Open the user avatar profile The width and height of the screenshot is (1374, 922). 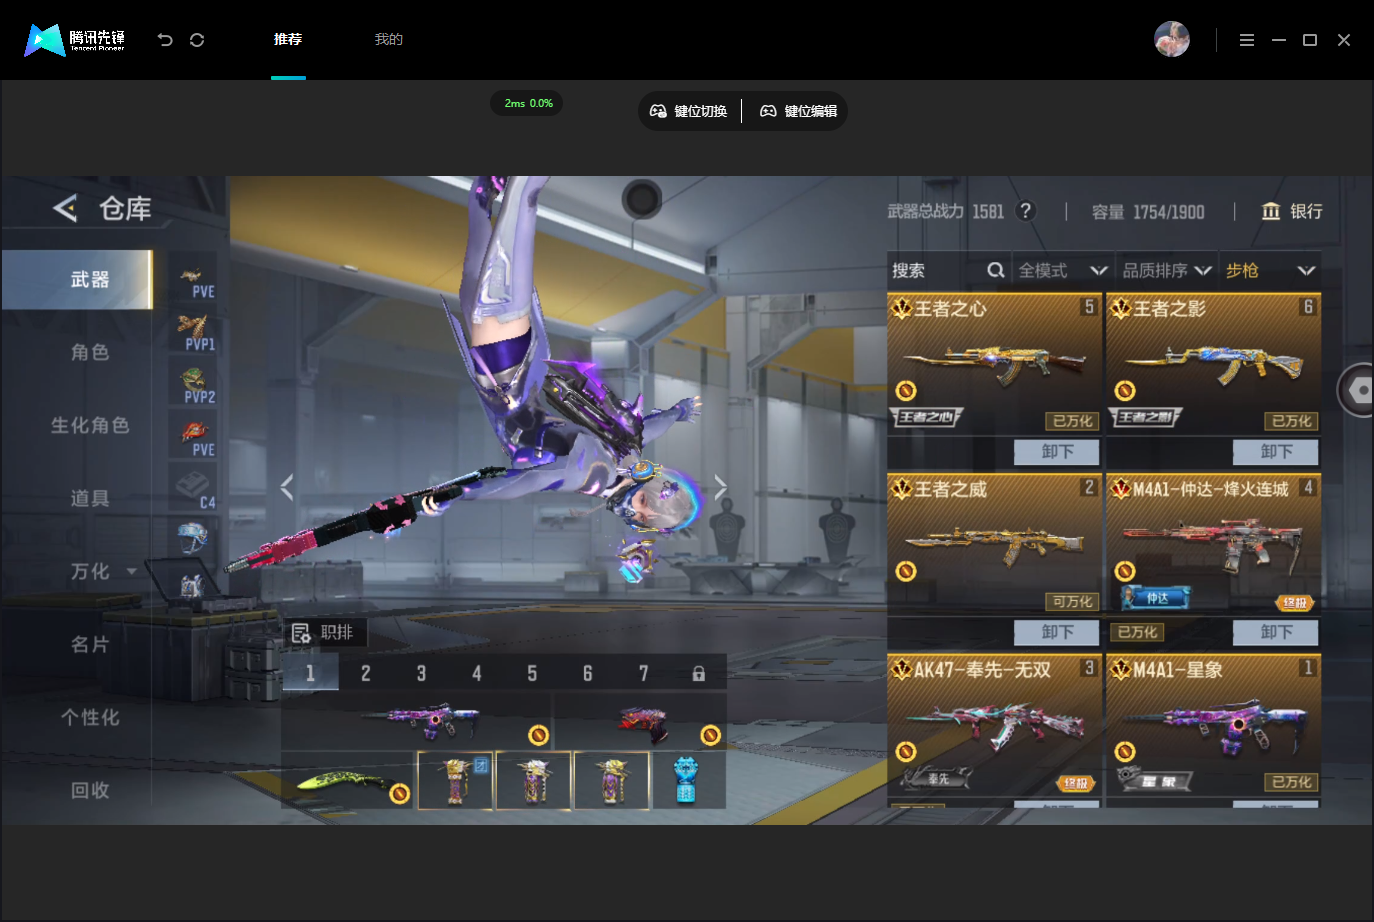coord(1172,39)
